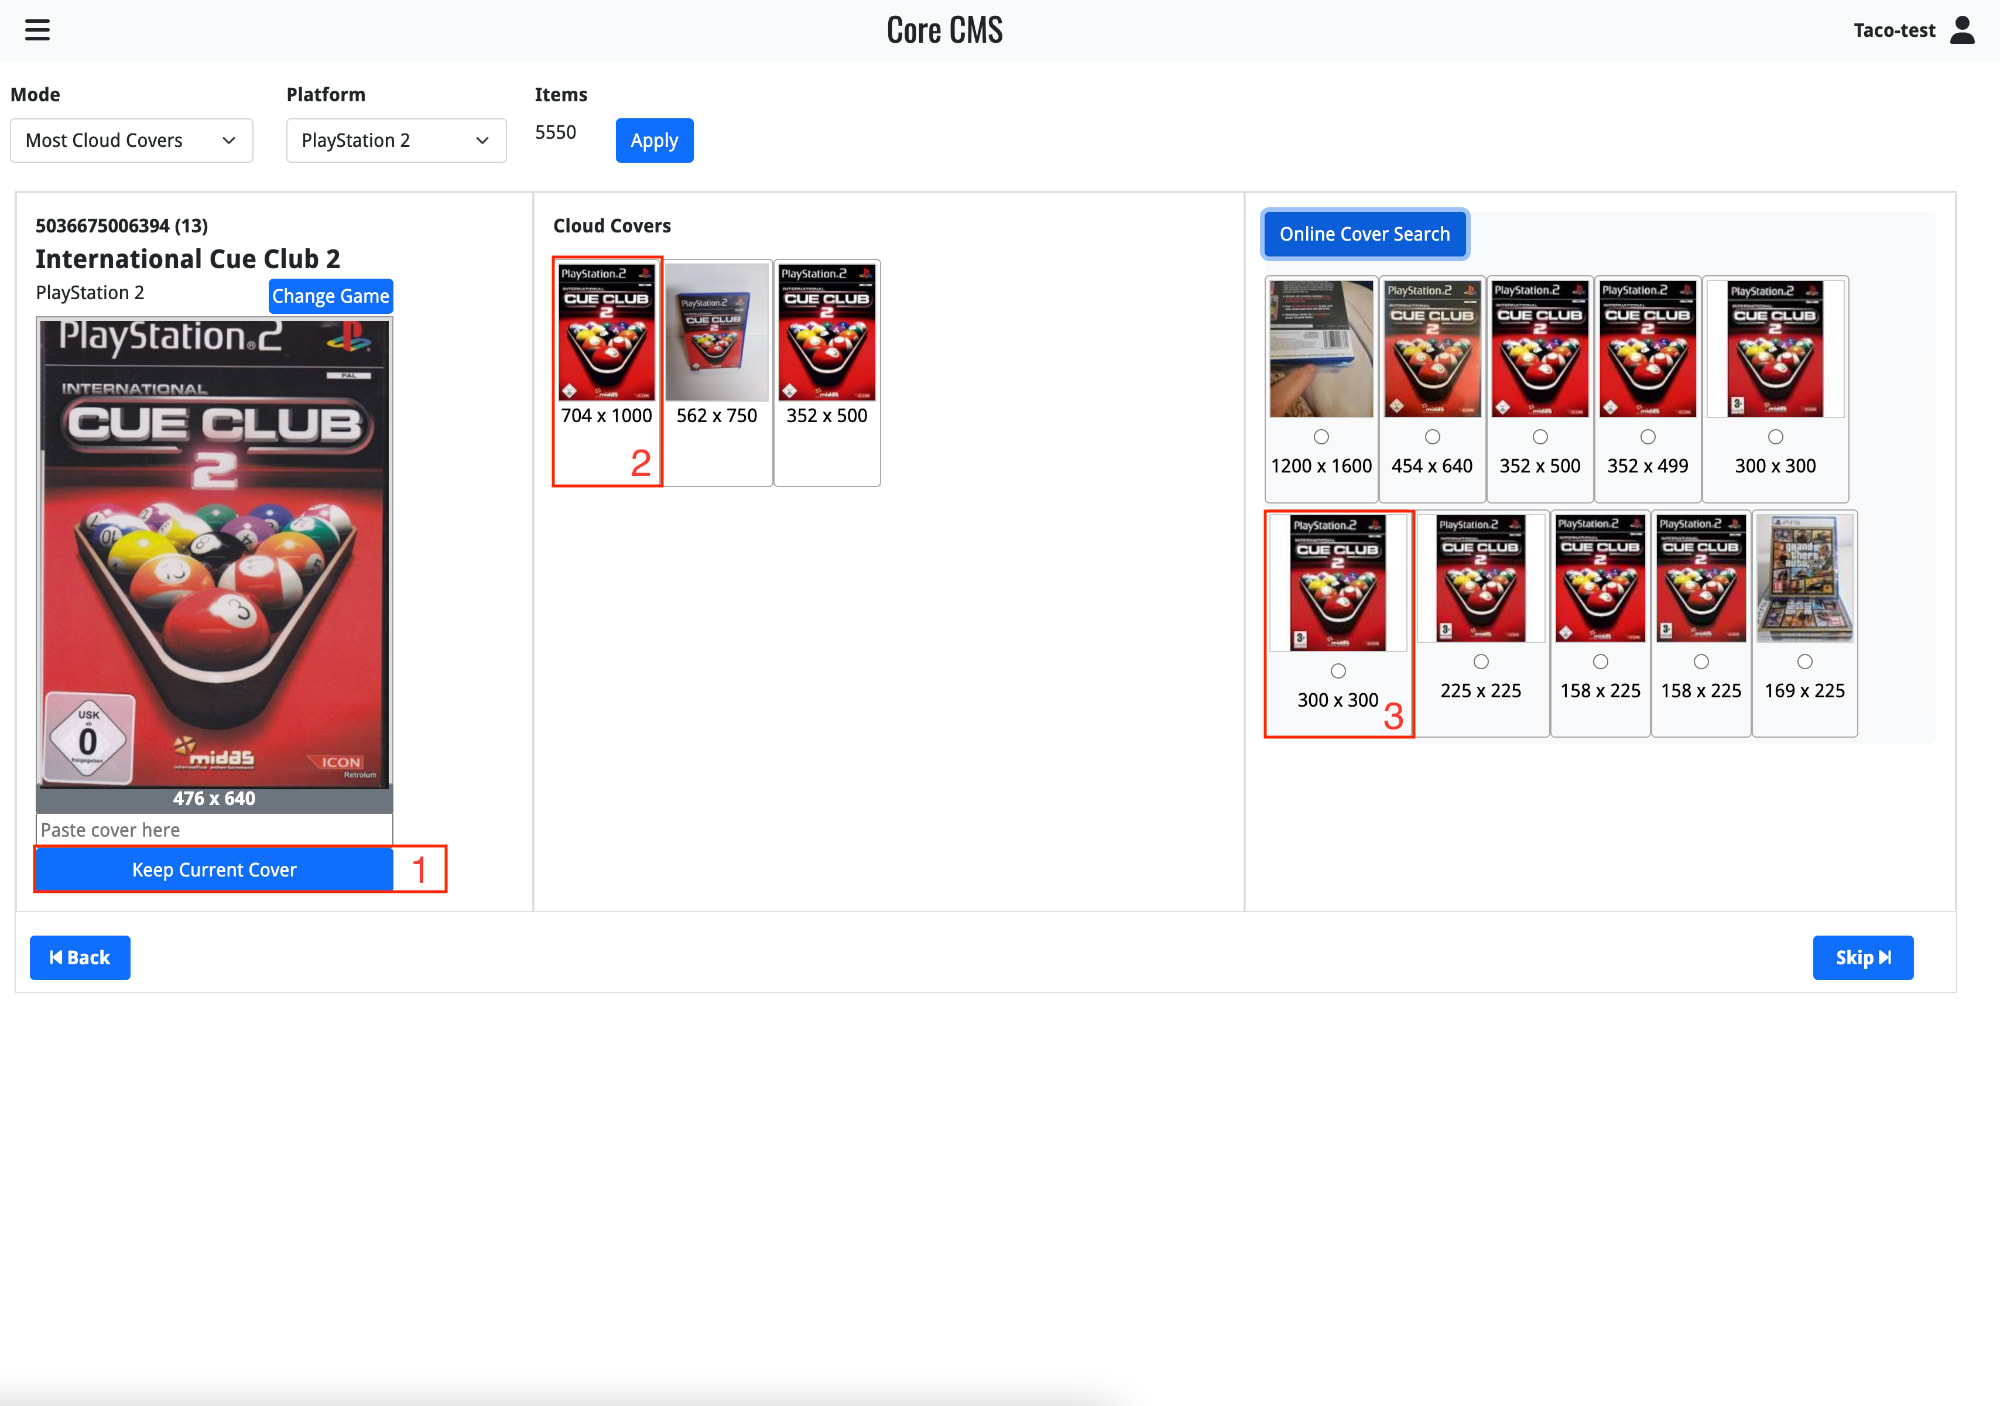
Task: Choose the 1200 x 1600 online cover radio
Action: (x=1321, y=437)
